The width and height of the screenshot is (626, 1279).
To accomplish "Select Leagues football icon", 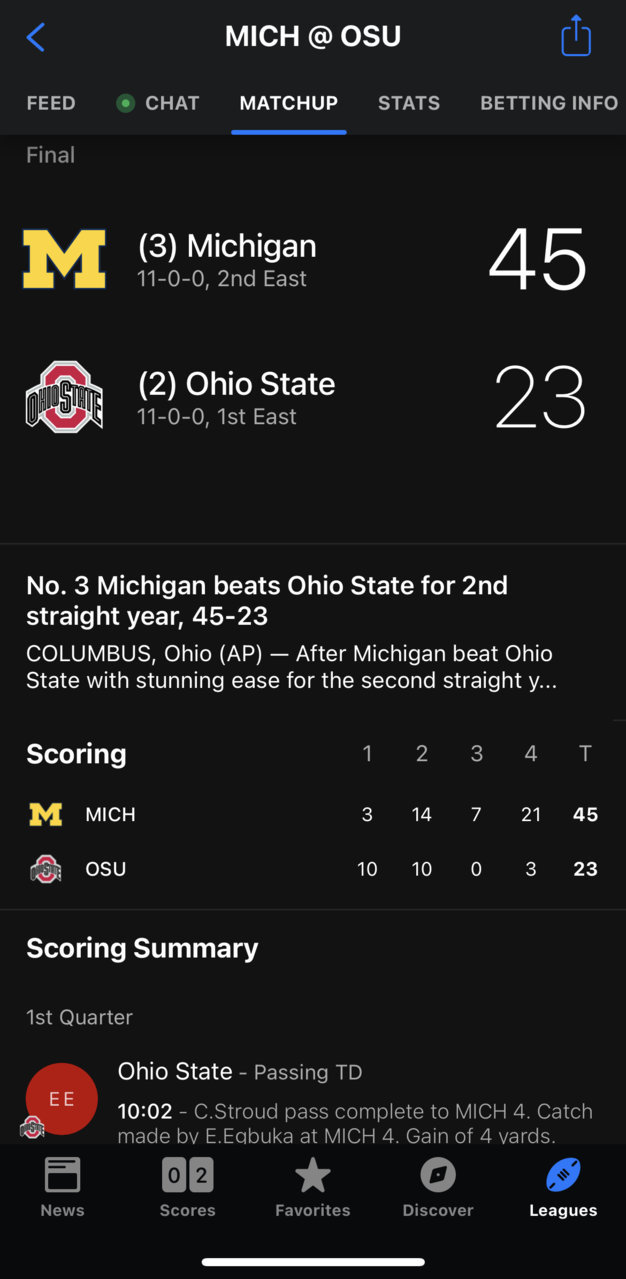I will [x=563, y=1176].
